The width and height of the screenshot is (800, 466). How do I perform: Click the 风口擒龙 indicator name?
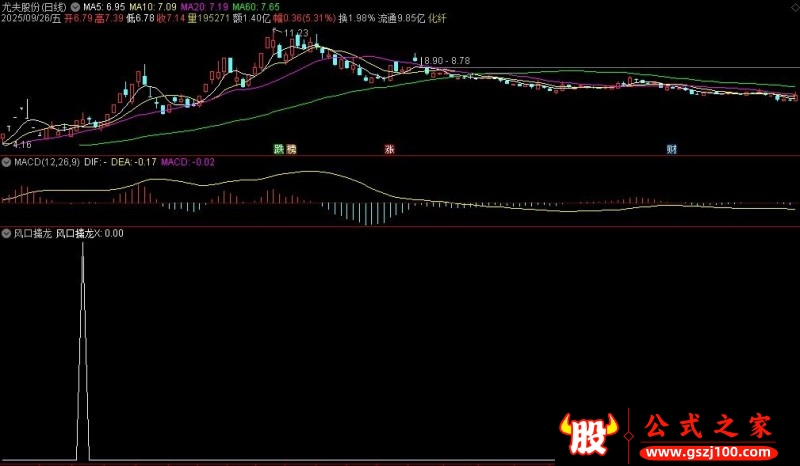[32, 233]
